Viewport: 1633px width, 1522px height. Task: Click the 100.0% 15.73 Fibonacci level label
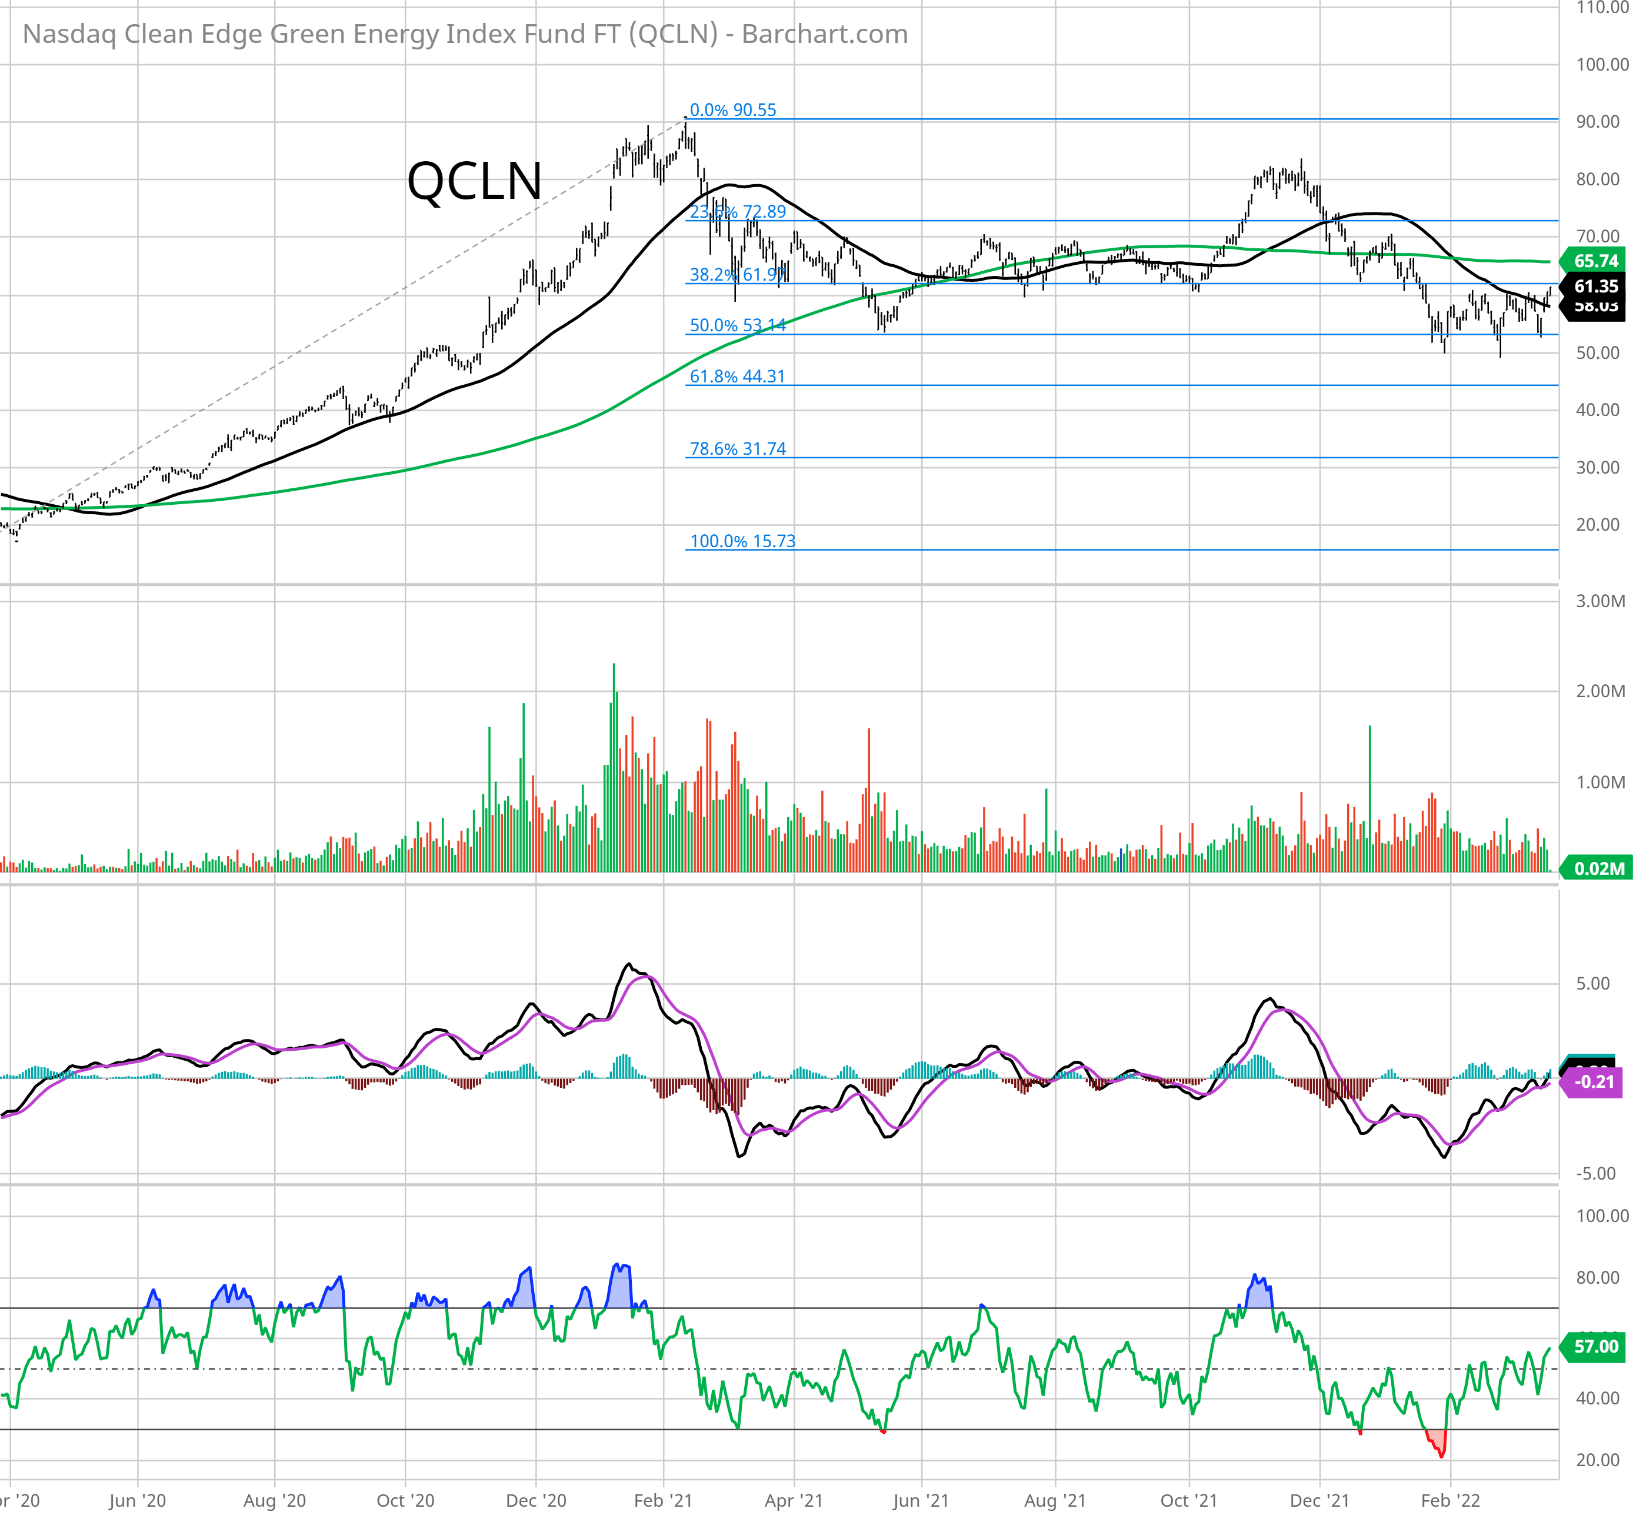click(743, 541)
